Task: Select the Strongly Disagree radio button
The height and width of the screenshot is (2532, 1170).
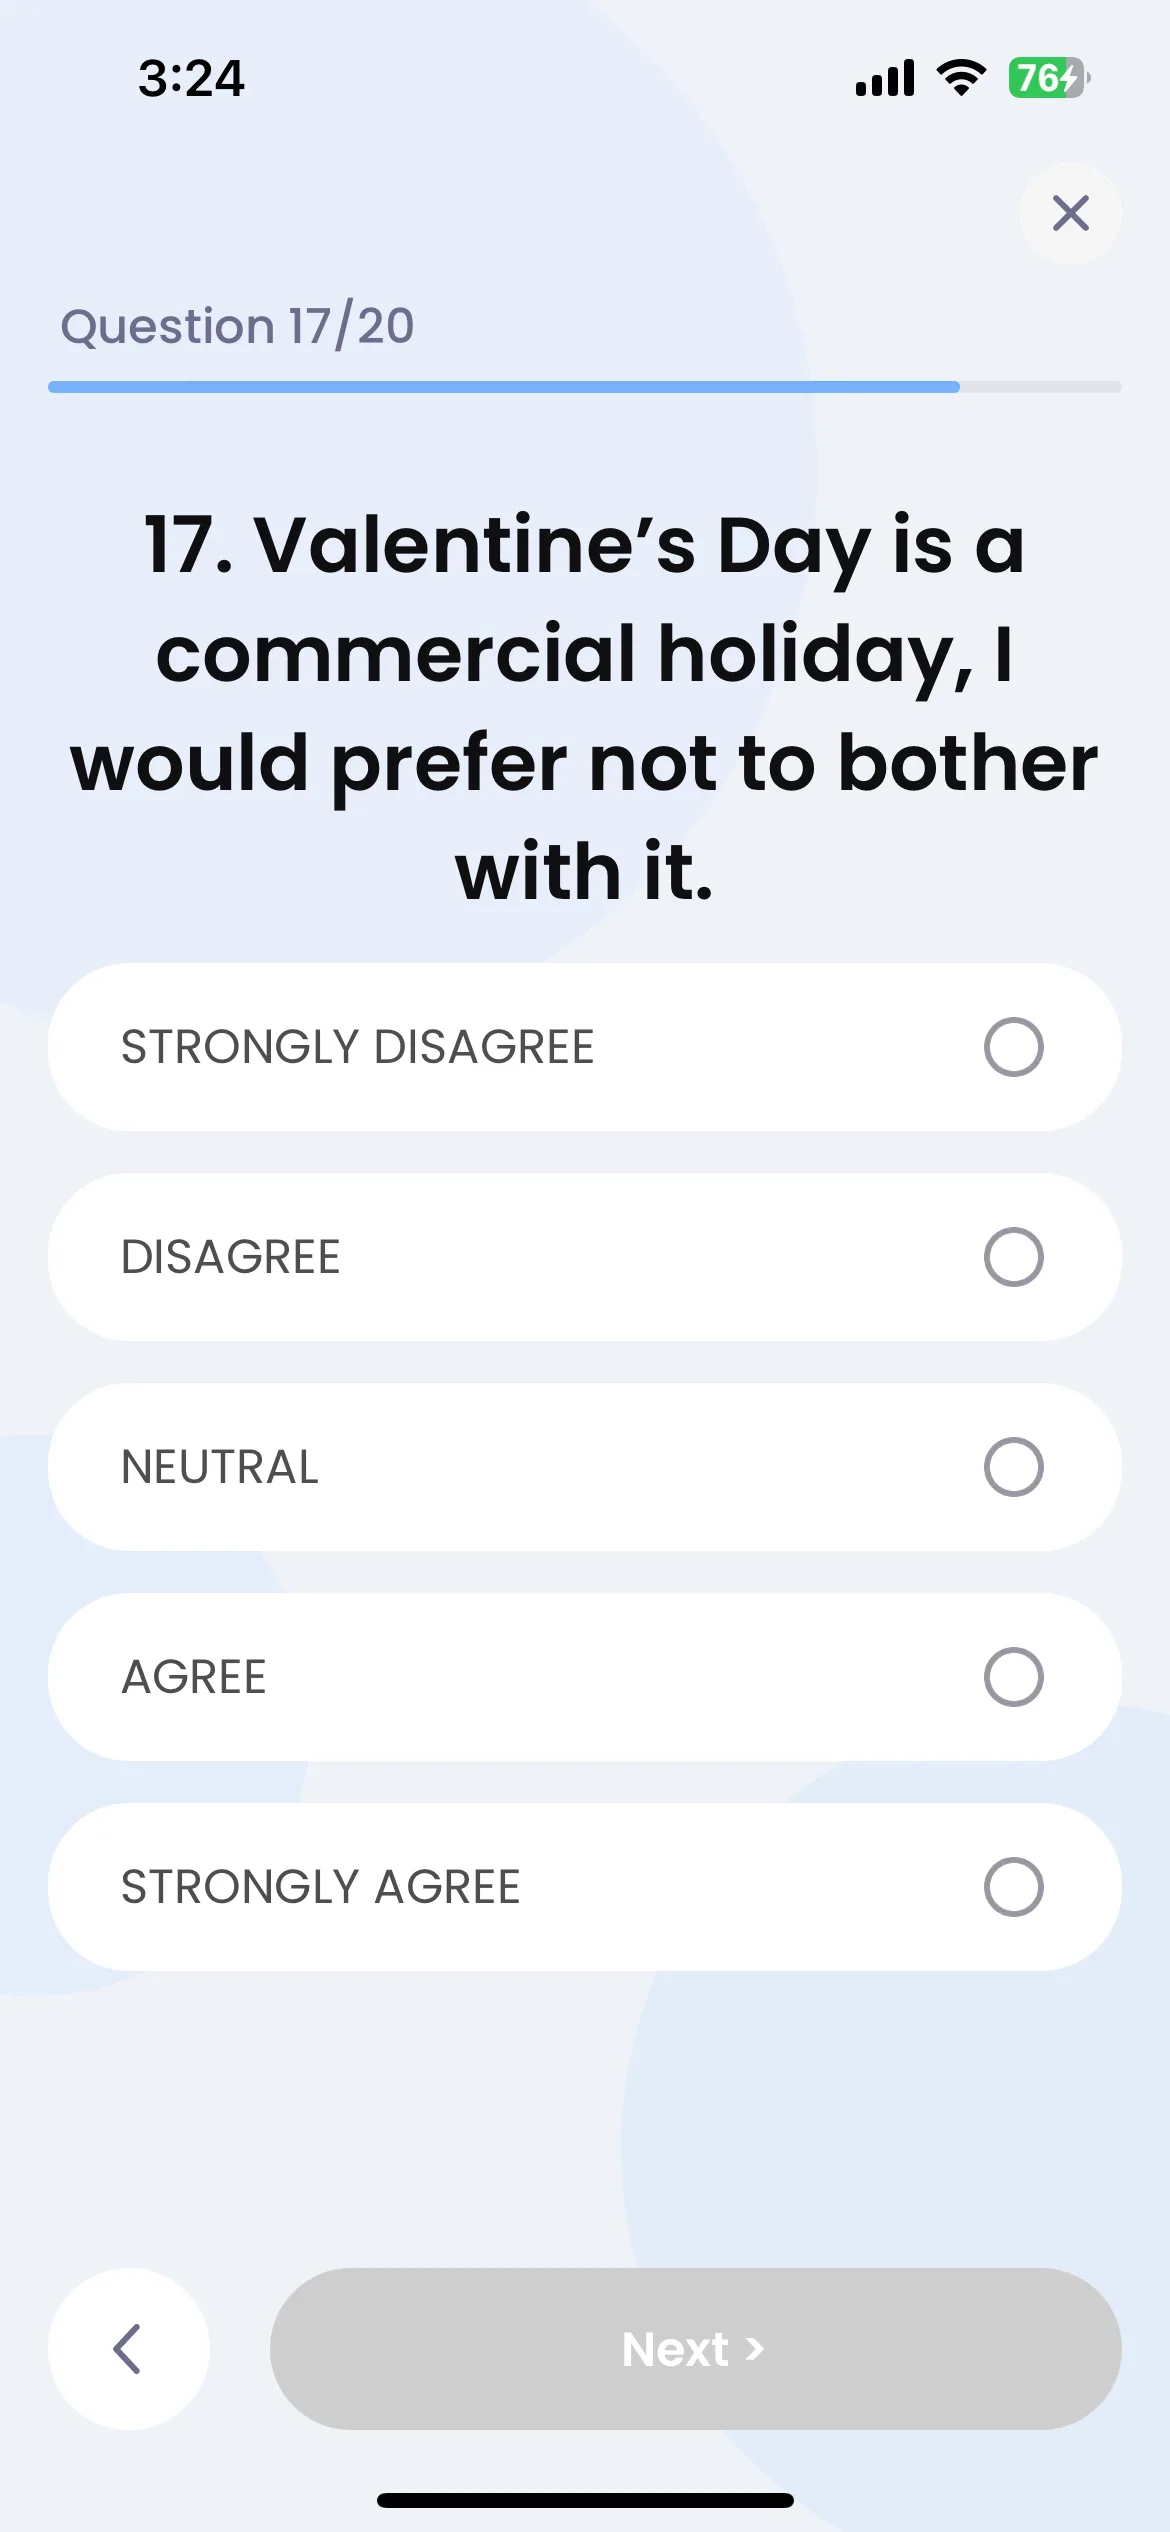Action: [x=1013, y=1047]
